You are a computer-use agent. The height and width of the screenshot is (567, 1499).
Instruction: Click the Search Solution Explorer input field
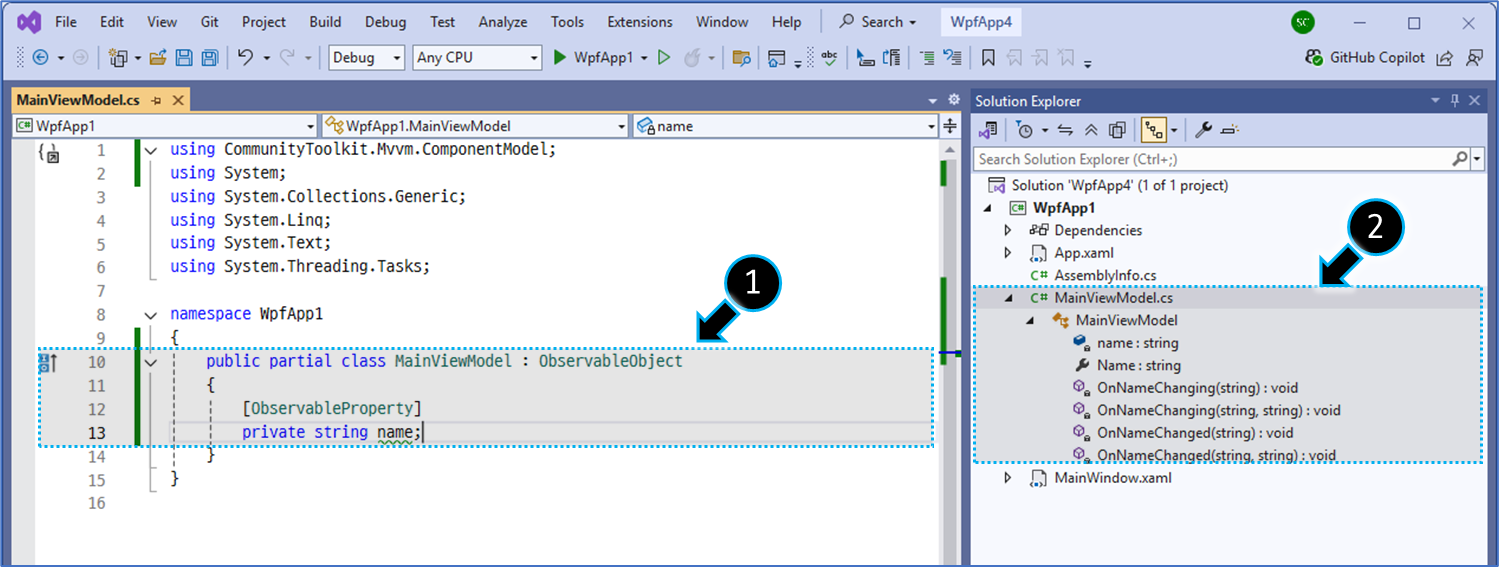point(1212,159)
